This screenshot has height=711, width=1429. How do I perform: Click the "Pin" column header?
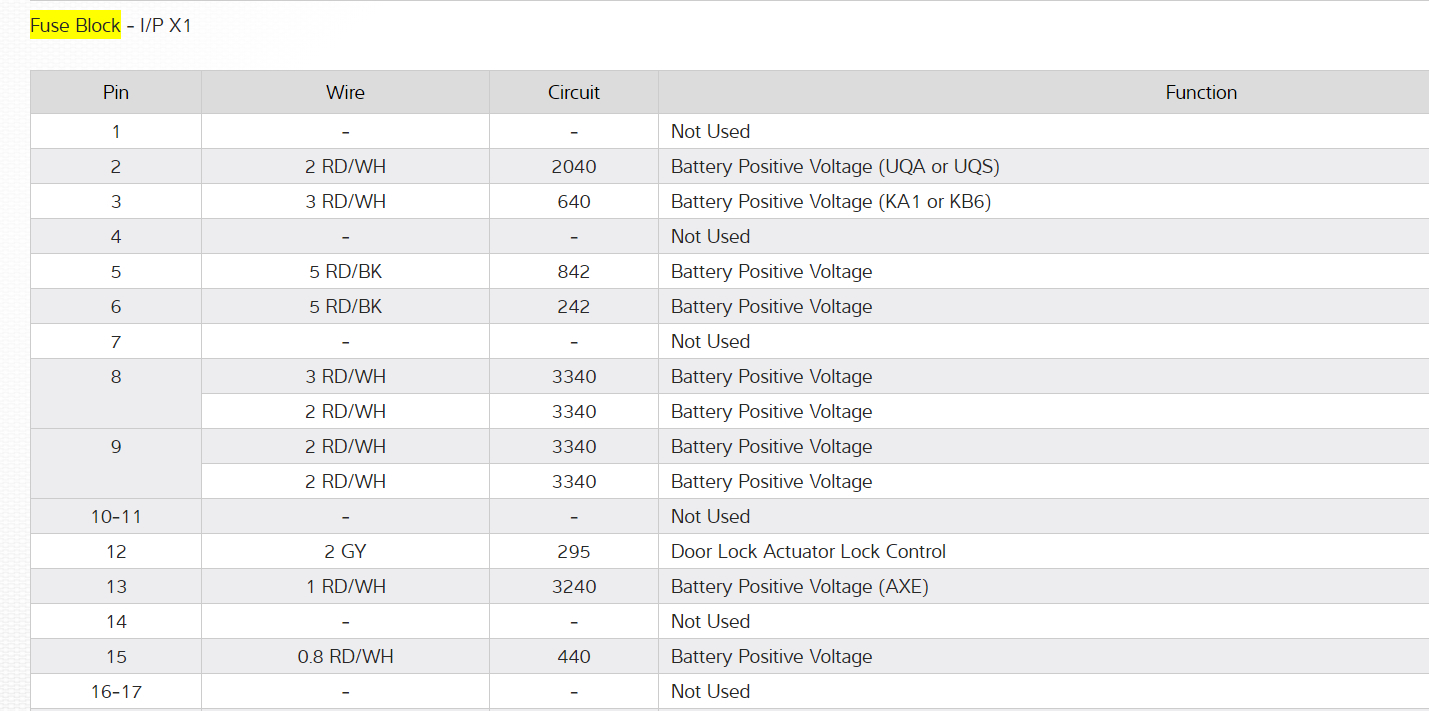coord(116,93)
